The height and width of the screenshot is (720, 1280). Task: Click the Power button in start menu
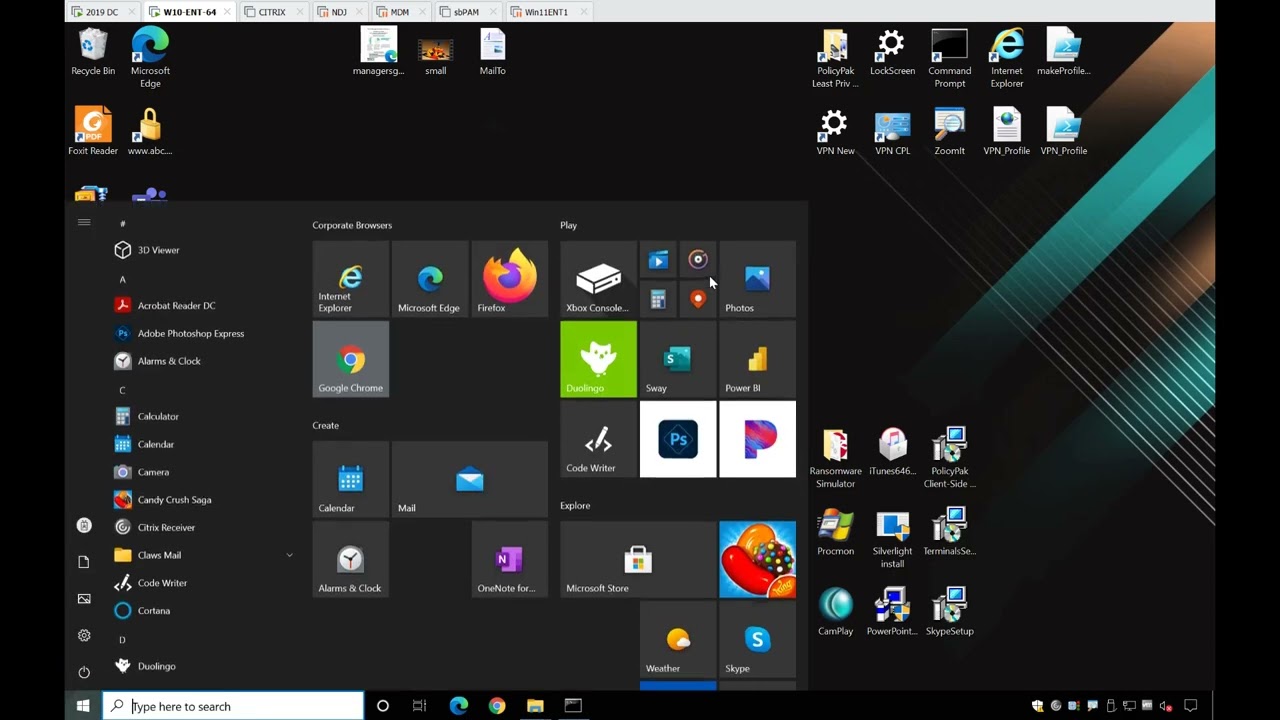point(84,672)
